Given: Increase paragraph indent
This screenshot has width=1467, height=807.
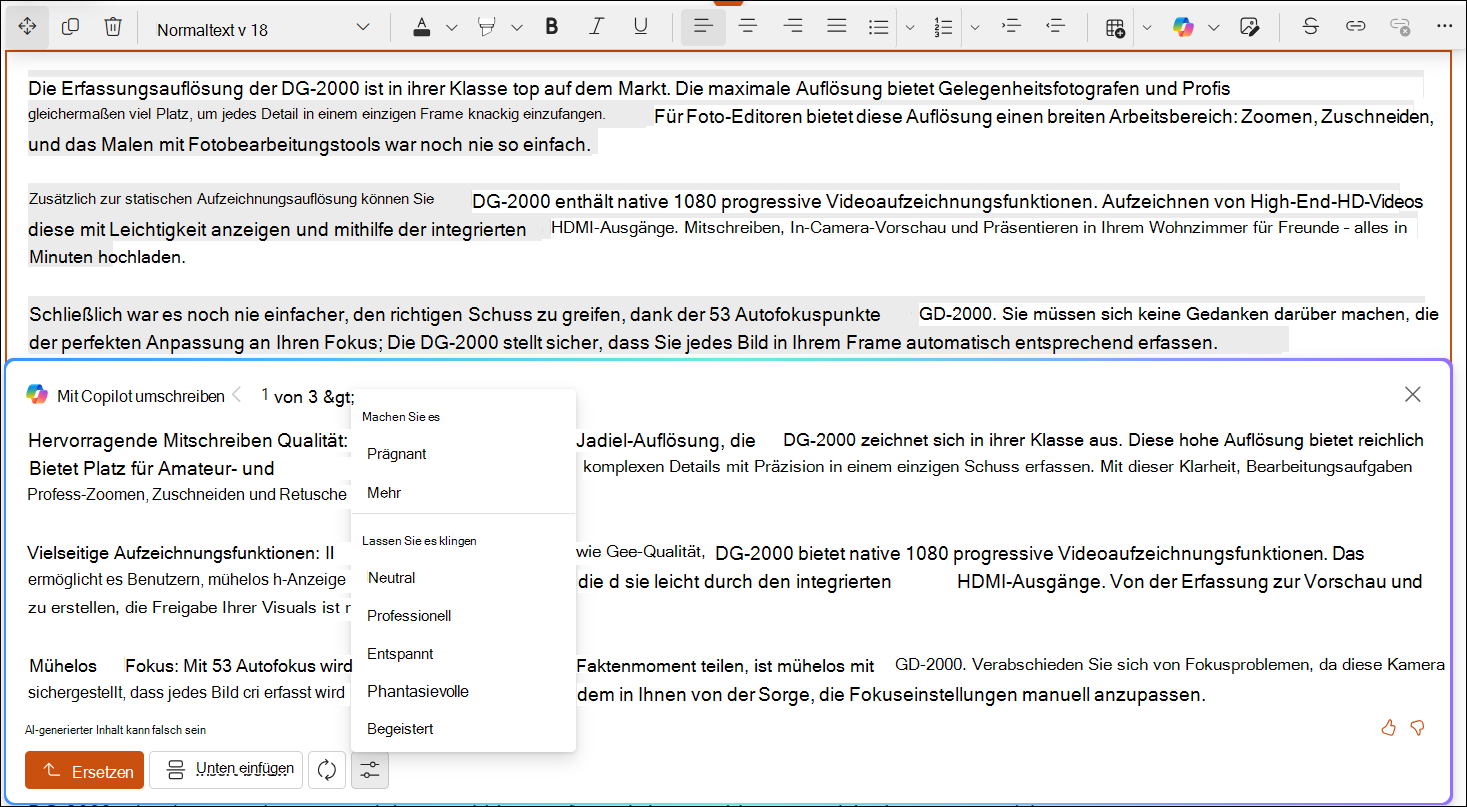Looking at the screenshot, I should point(1011,27).
